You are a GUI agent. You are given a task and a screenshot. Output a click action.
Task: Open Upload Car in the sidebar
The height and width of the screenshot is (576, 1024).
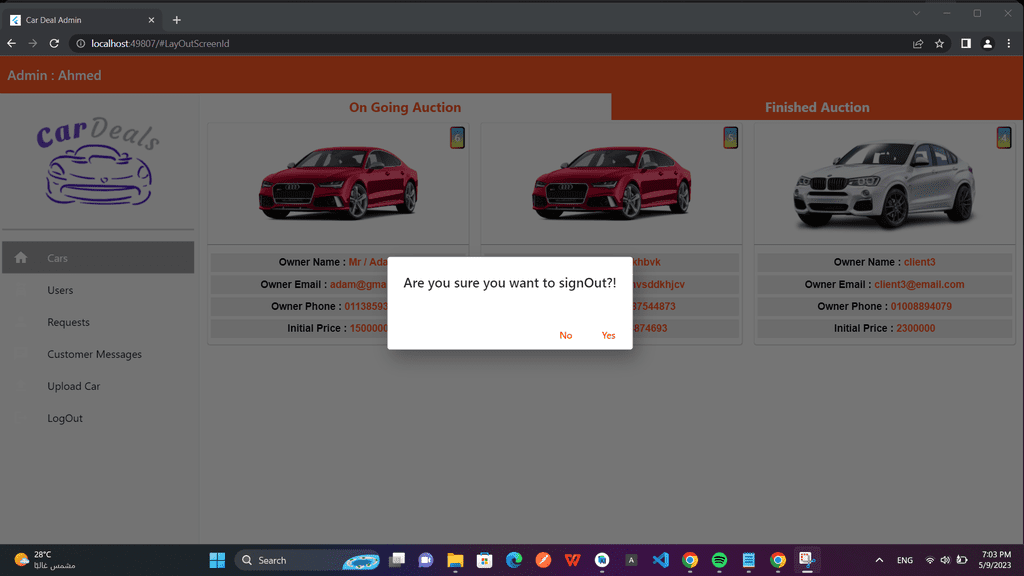(98, 386)
